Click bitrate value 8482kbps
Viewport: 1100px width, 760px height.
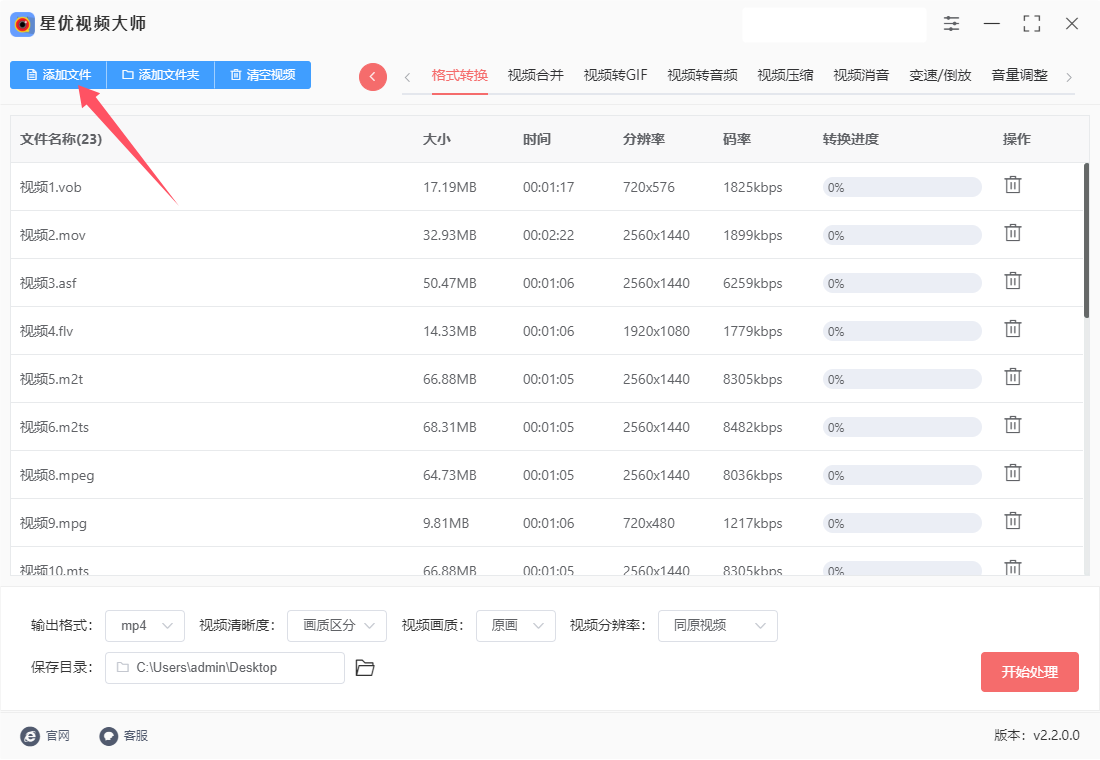pyautogui.click(x=753, y=427)
